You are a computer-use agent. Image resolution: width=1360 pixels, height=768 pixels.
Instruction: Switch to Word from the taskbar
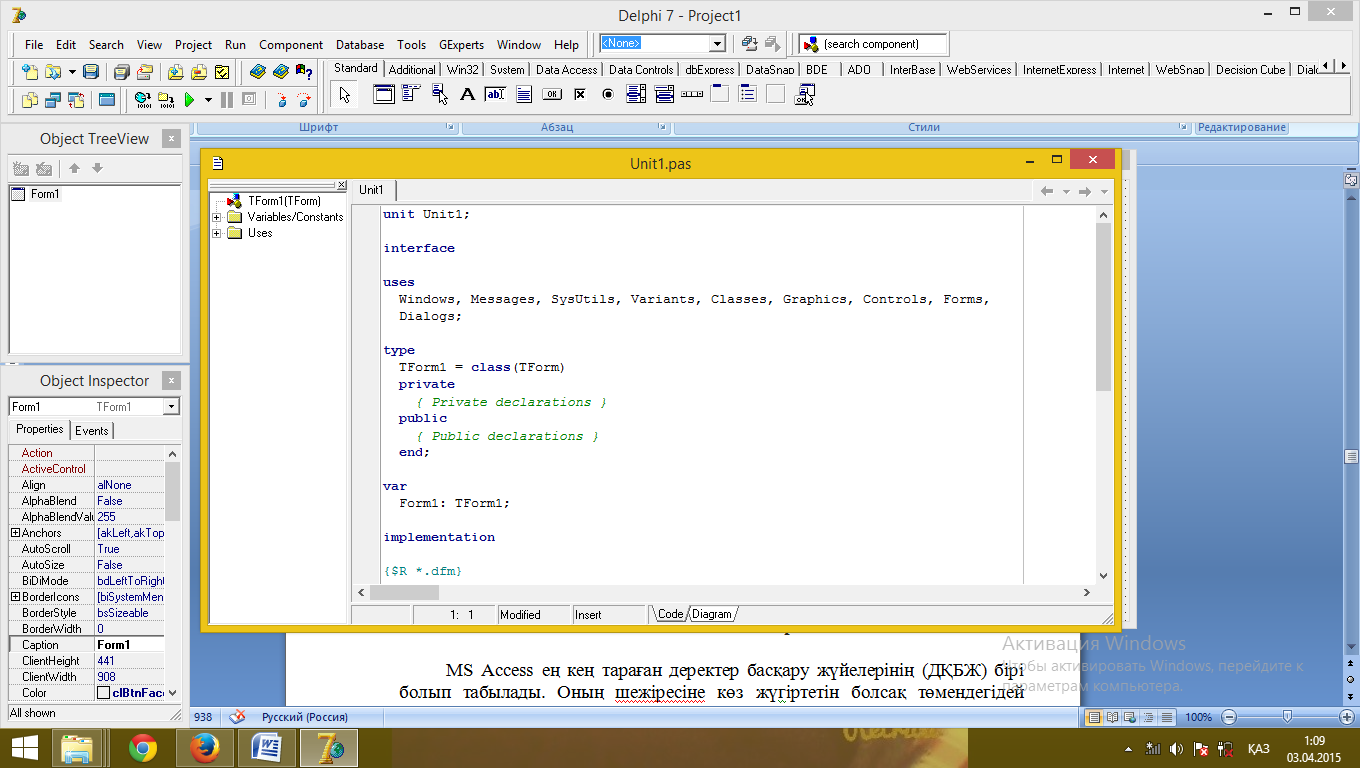pyautogui.click(x=266, y=748)
